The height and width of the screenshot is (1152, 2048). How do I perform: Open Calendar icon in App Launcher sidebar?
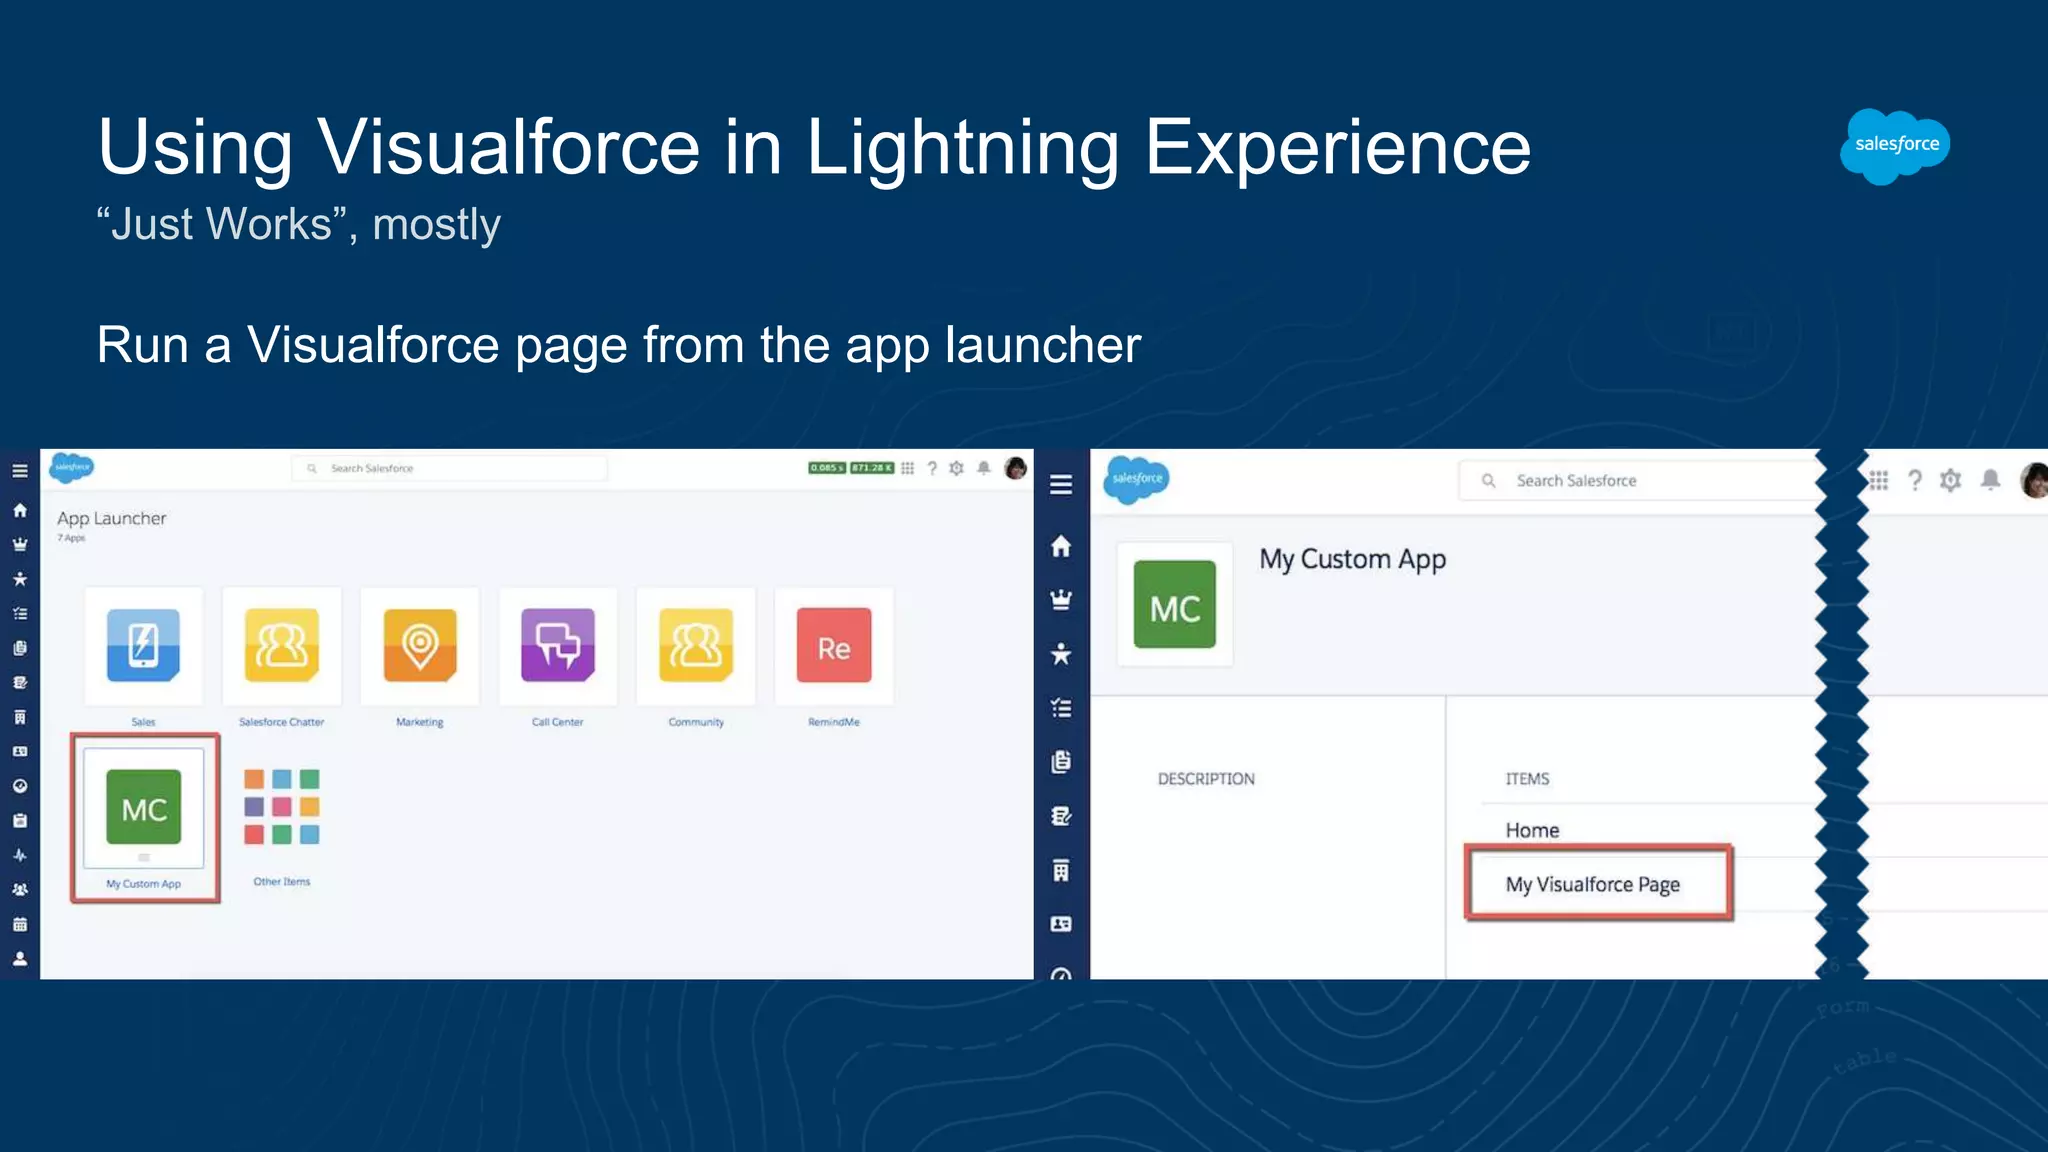(20, 924)
